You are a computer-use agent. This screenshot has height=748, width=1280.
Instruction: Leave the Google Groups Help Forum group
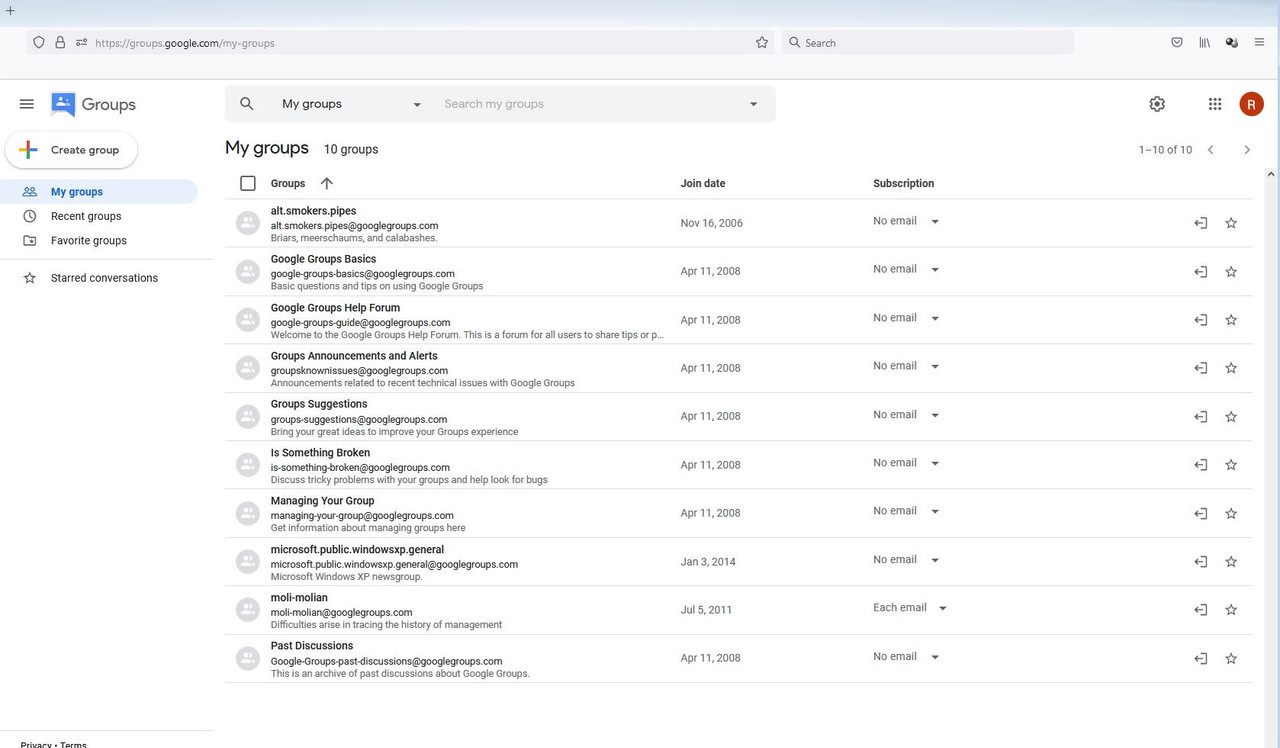1201,320
